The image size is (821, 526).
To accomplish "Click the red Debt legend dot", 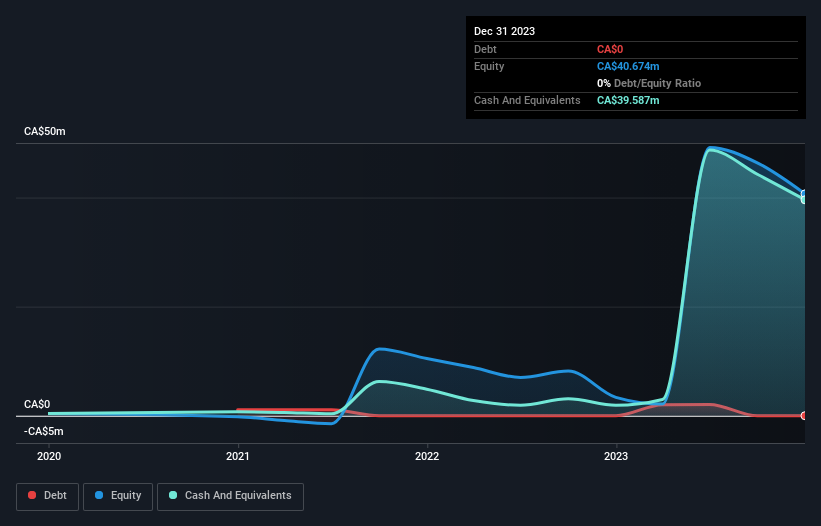I will click(32, 495).
